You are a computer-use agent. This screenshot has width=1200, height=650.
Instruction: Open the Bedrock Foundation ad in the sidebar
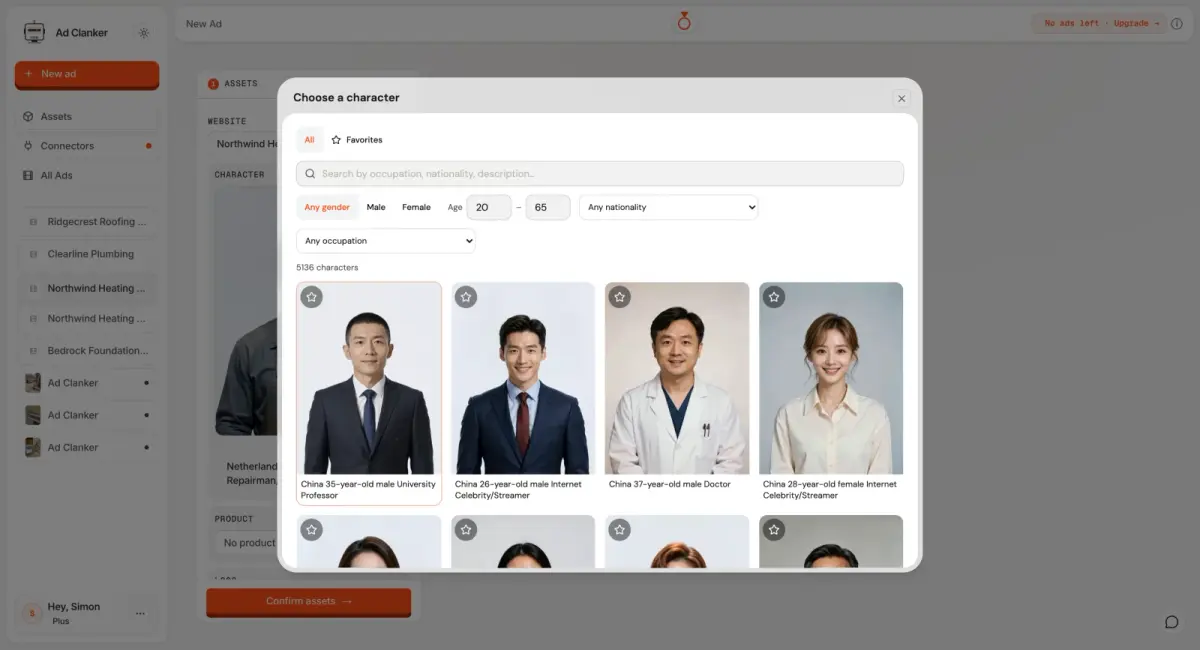(87, 351)
